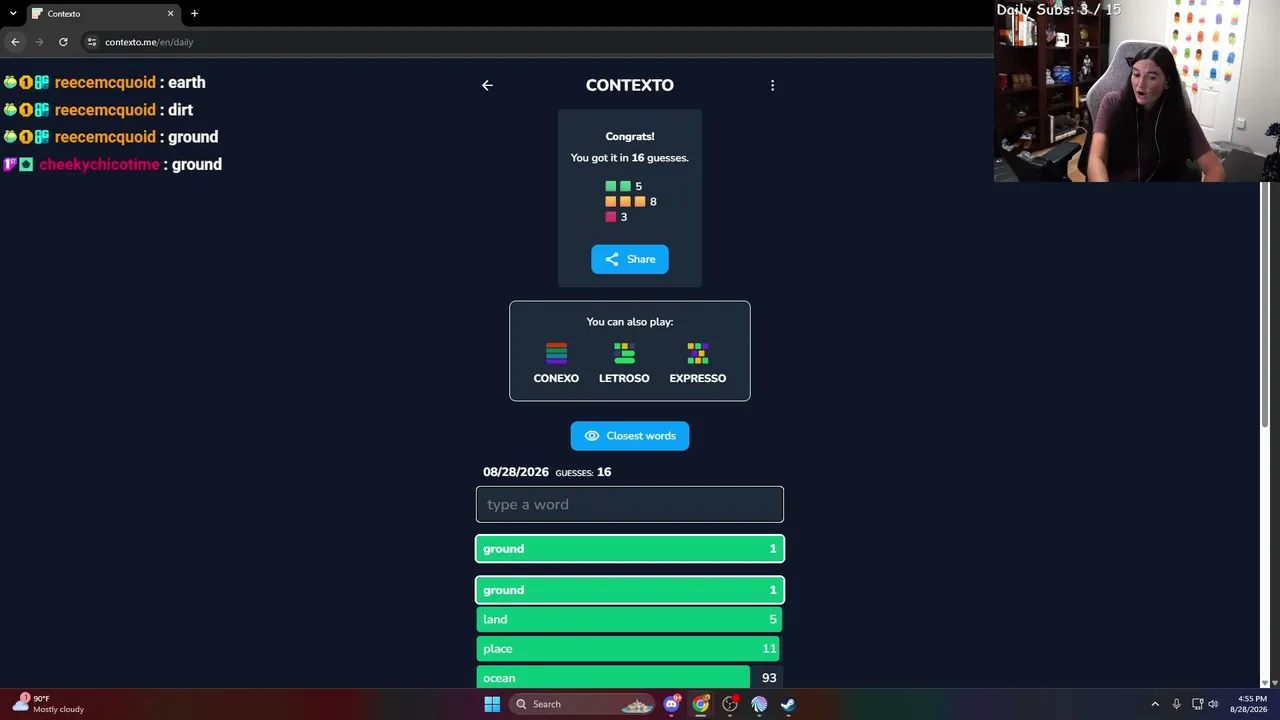Open a new browser tab

[194, 14]
